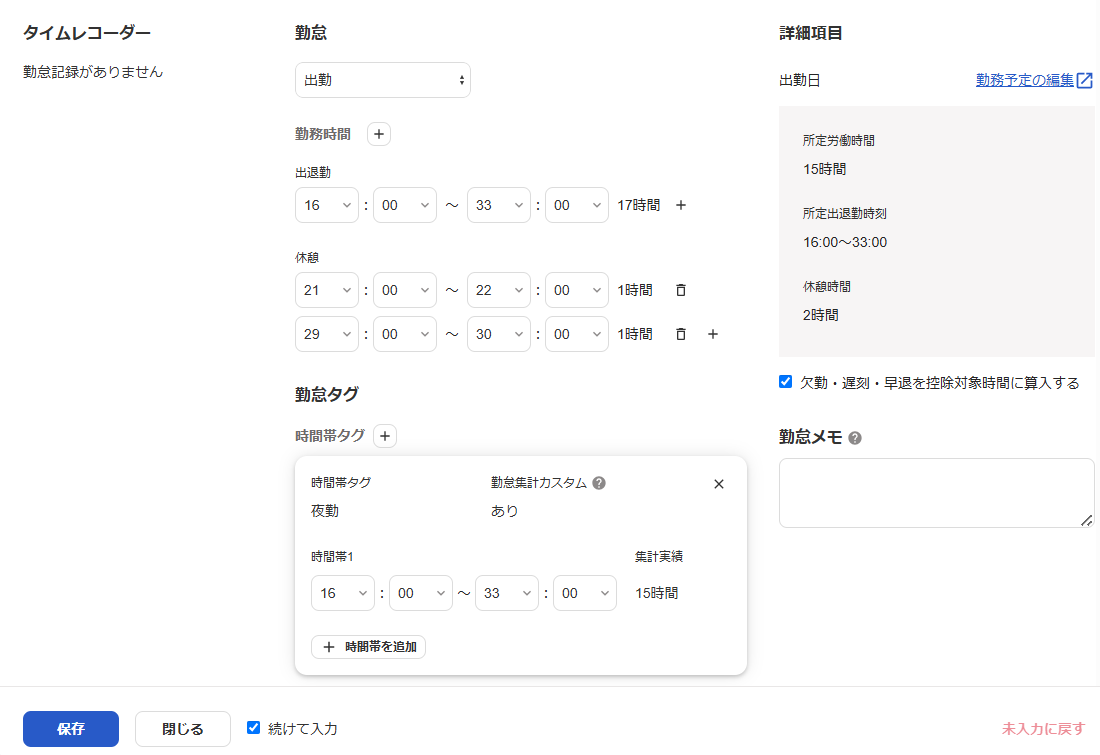Select the 16:00〜33:00 scheduled time text

tap(845, 242)
